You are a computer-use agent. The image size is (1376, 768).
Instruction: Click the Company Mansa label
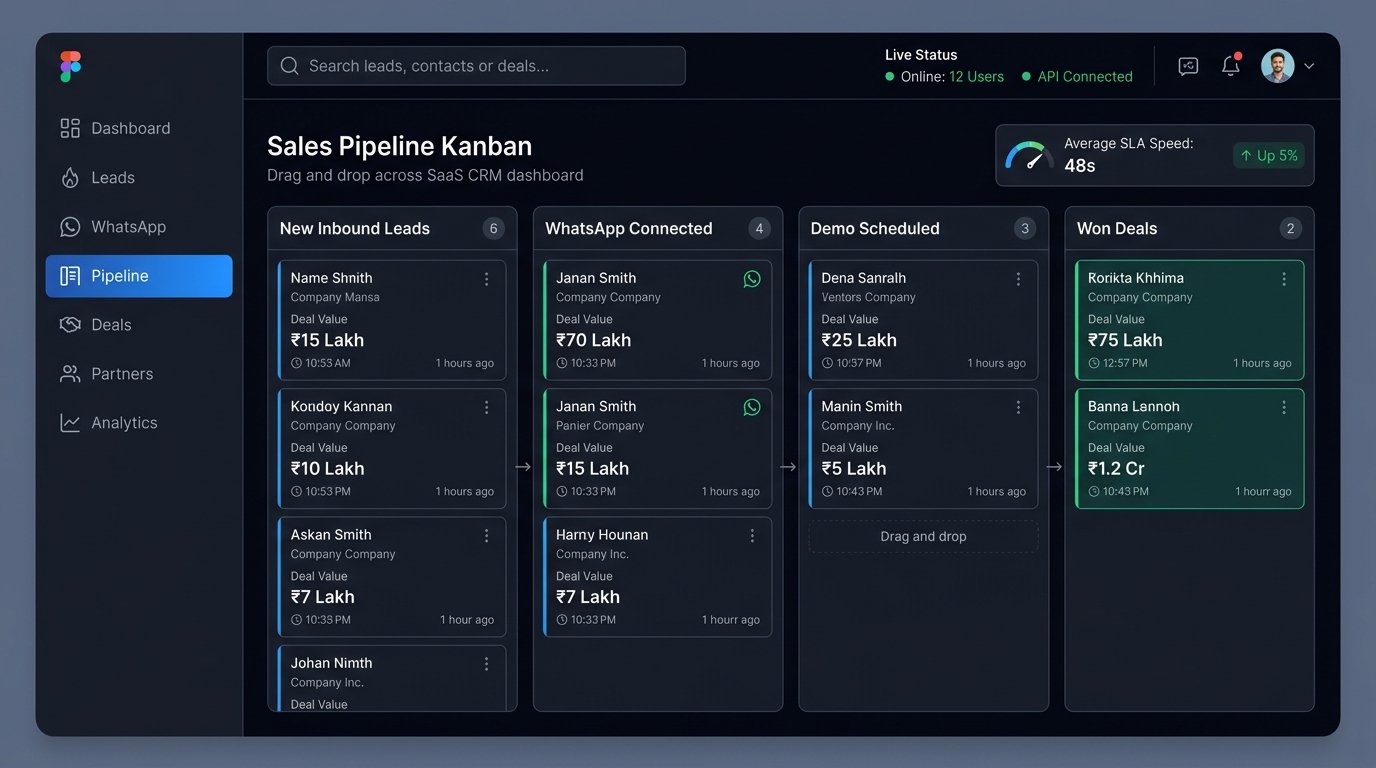(335, 297)
